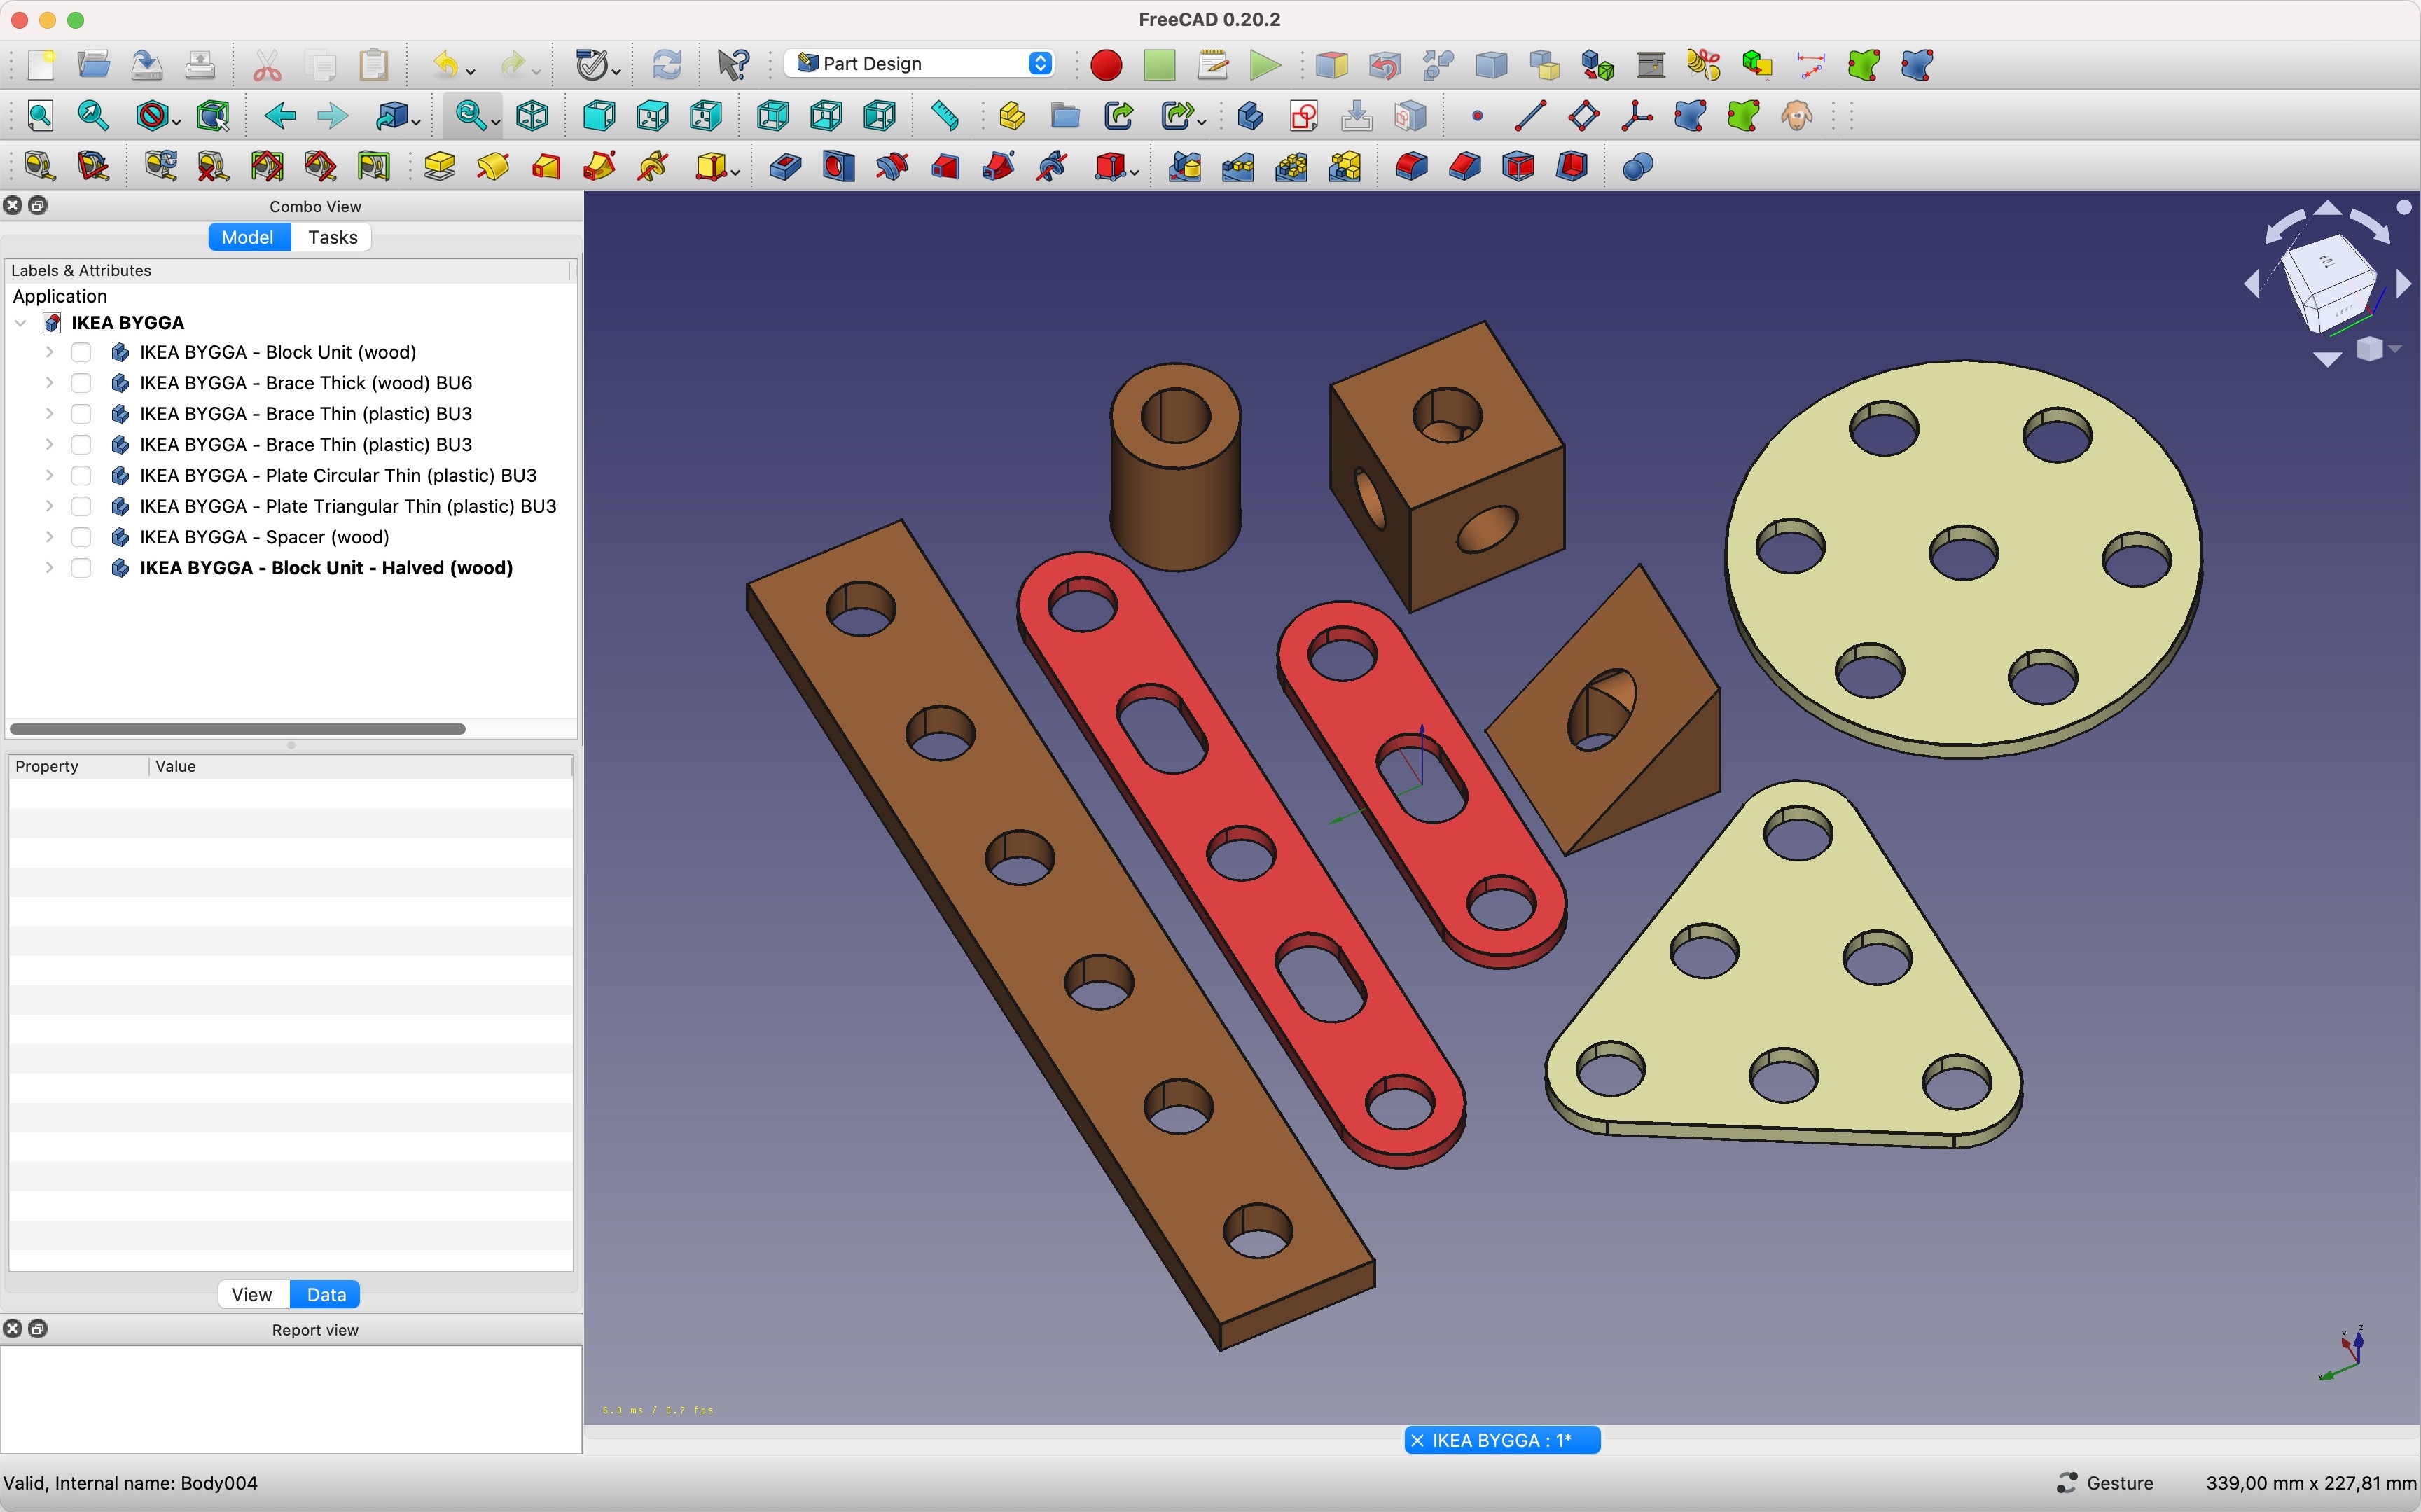
Task: Toggle checkbox for Spacer (wood) body
Action: click(82, 537)
